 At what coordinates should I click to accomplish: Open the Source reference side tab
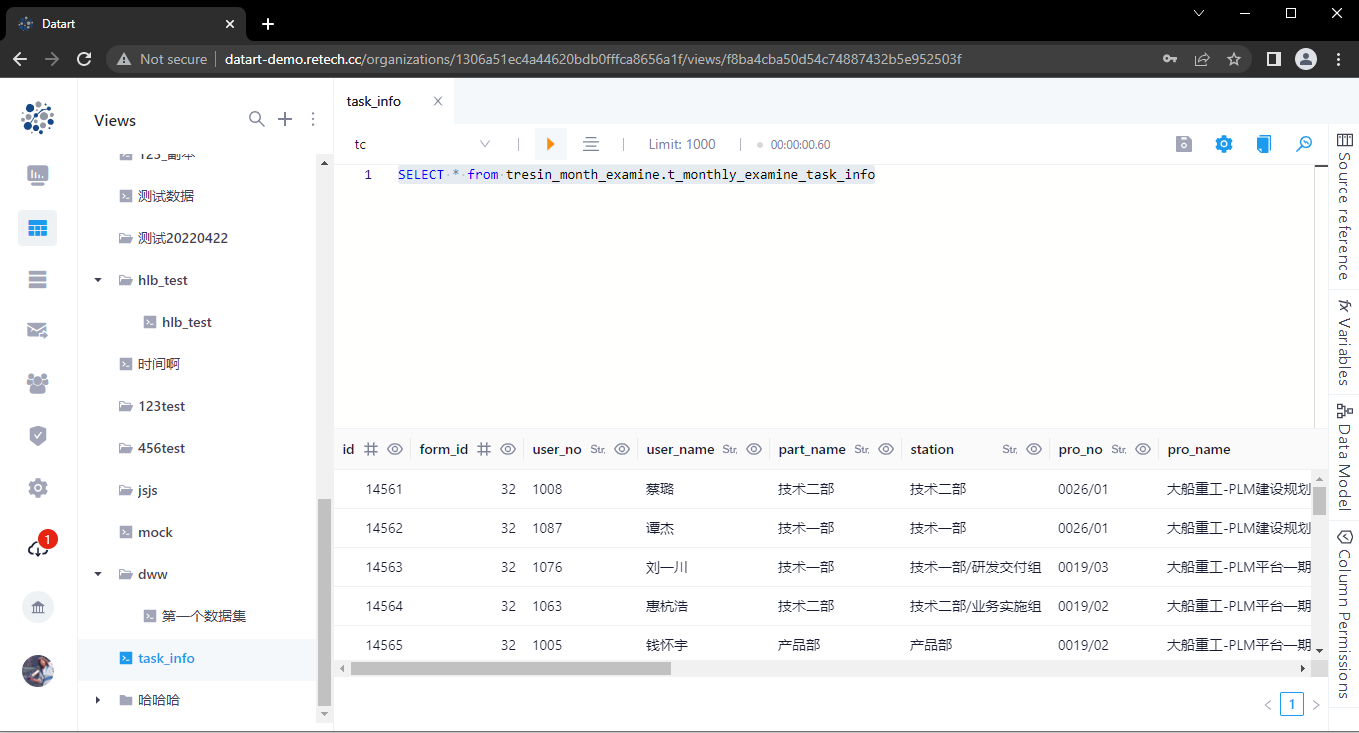(x=1343, y=207)
